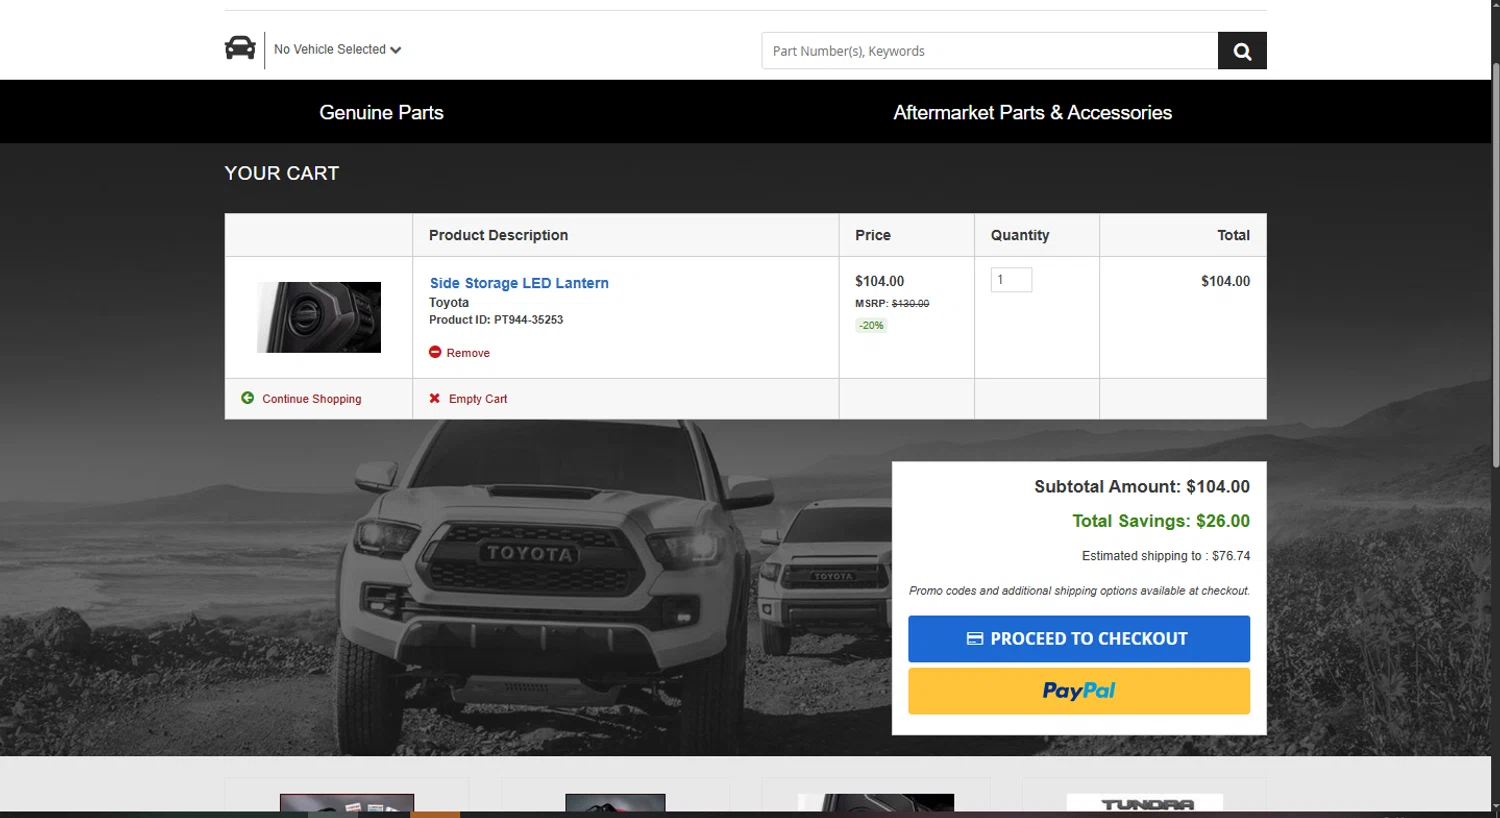1500x818 pixels.
Task: Click the car vehicle icon
Action: pos(240,47)
